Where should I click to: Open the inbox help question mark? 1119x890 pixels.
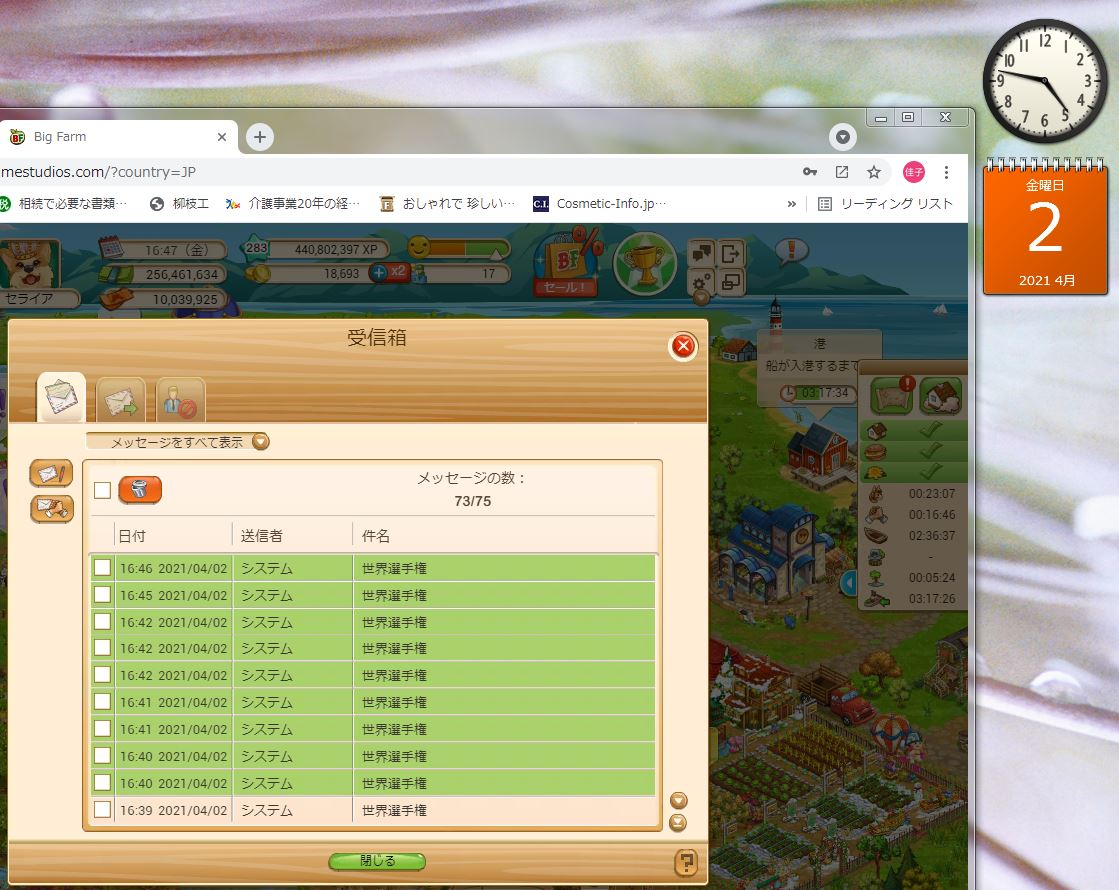[x=686, y=862]
